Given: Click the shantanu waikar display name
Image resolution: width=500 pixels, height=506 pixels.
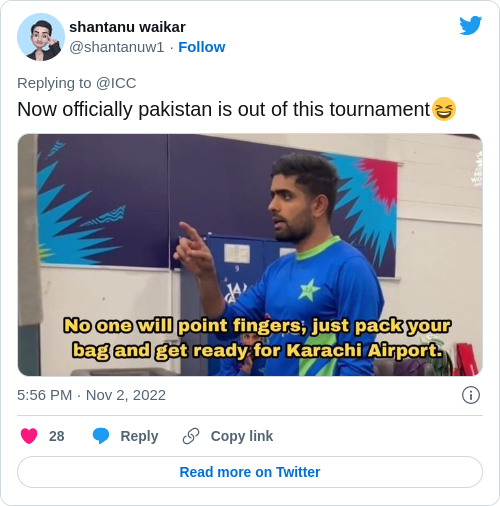Looking at the screenshot, I should [127, 27].
